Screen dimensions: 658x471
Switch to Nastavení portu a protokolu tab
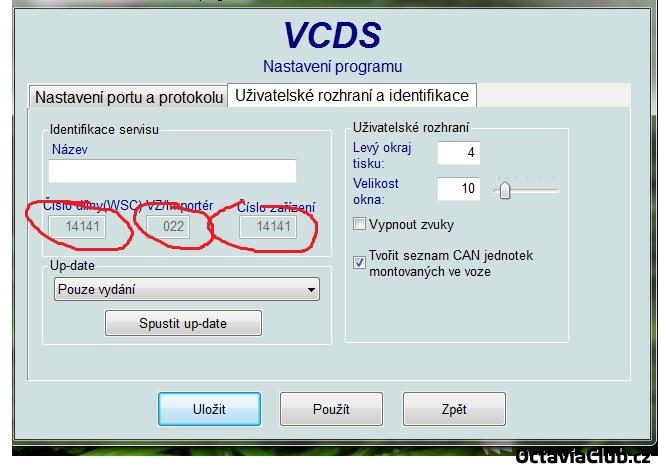point(129,97)
